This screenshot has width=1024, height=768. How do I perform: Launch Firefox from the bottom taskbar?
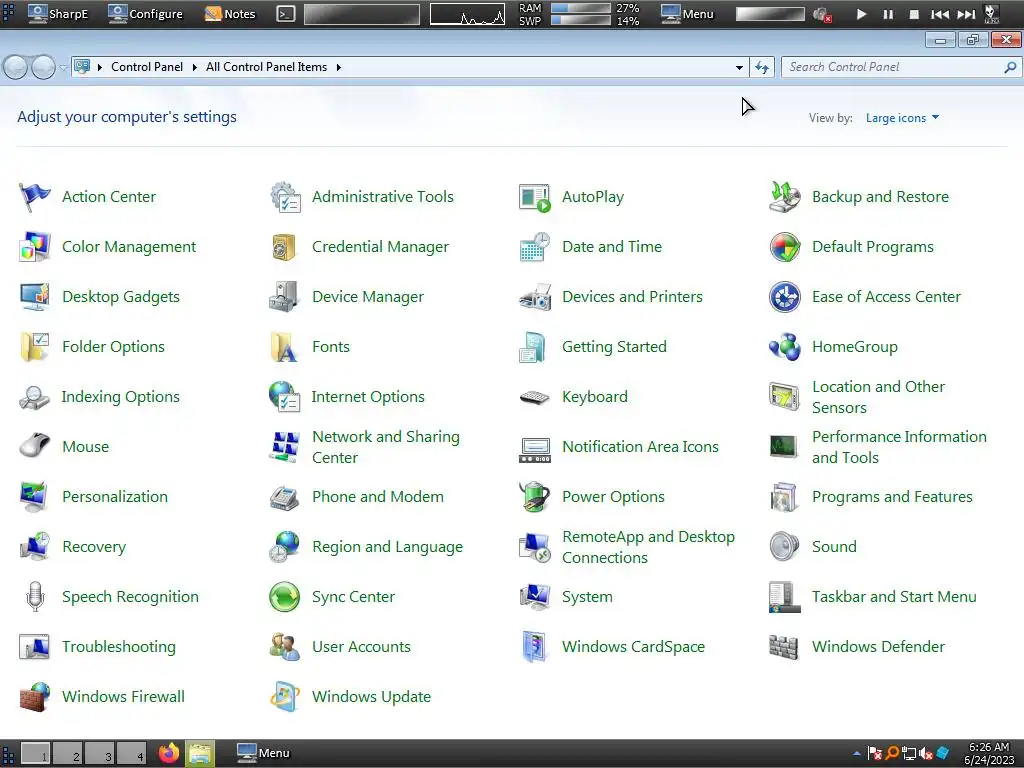tap(169, 754)
